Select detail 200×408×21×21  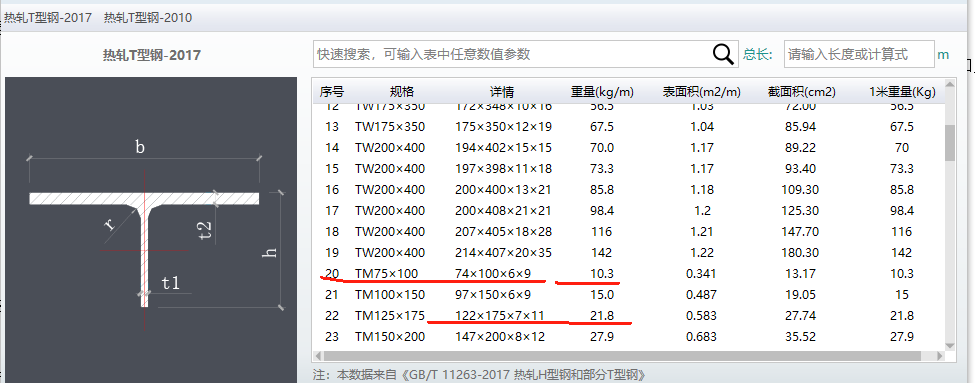coord(502,211)
